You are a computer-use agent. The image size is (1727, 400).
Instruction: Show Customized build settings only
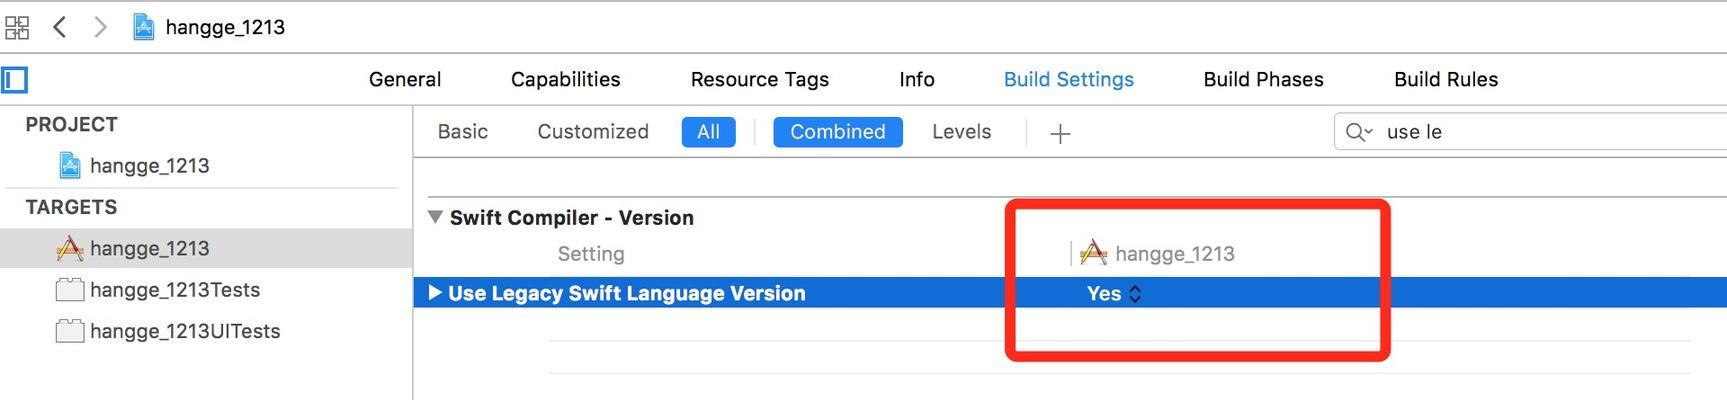pyautogui.click(x=593, y=132)
